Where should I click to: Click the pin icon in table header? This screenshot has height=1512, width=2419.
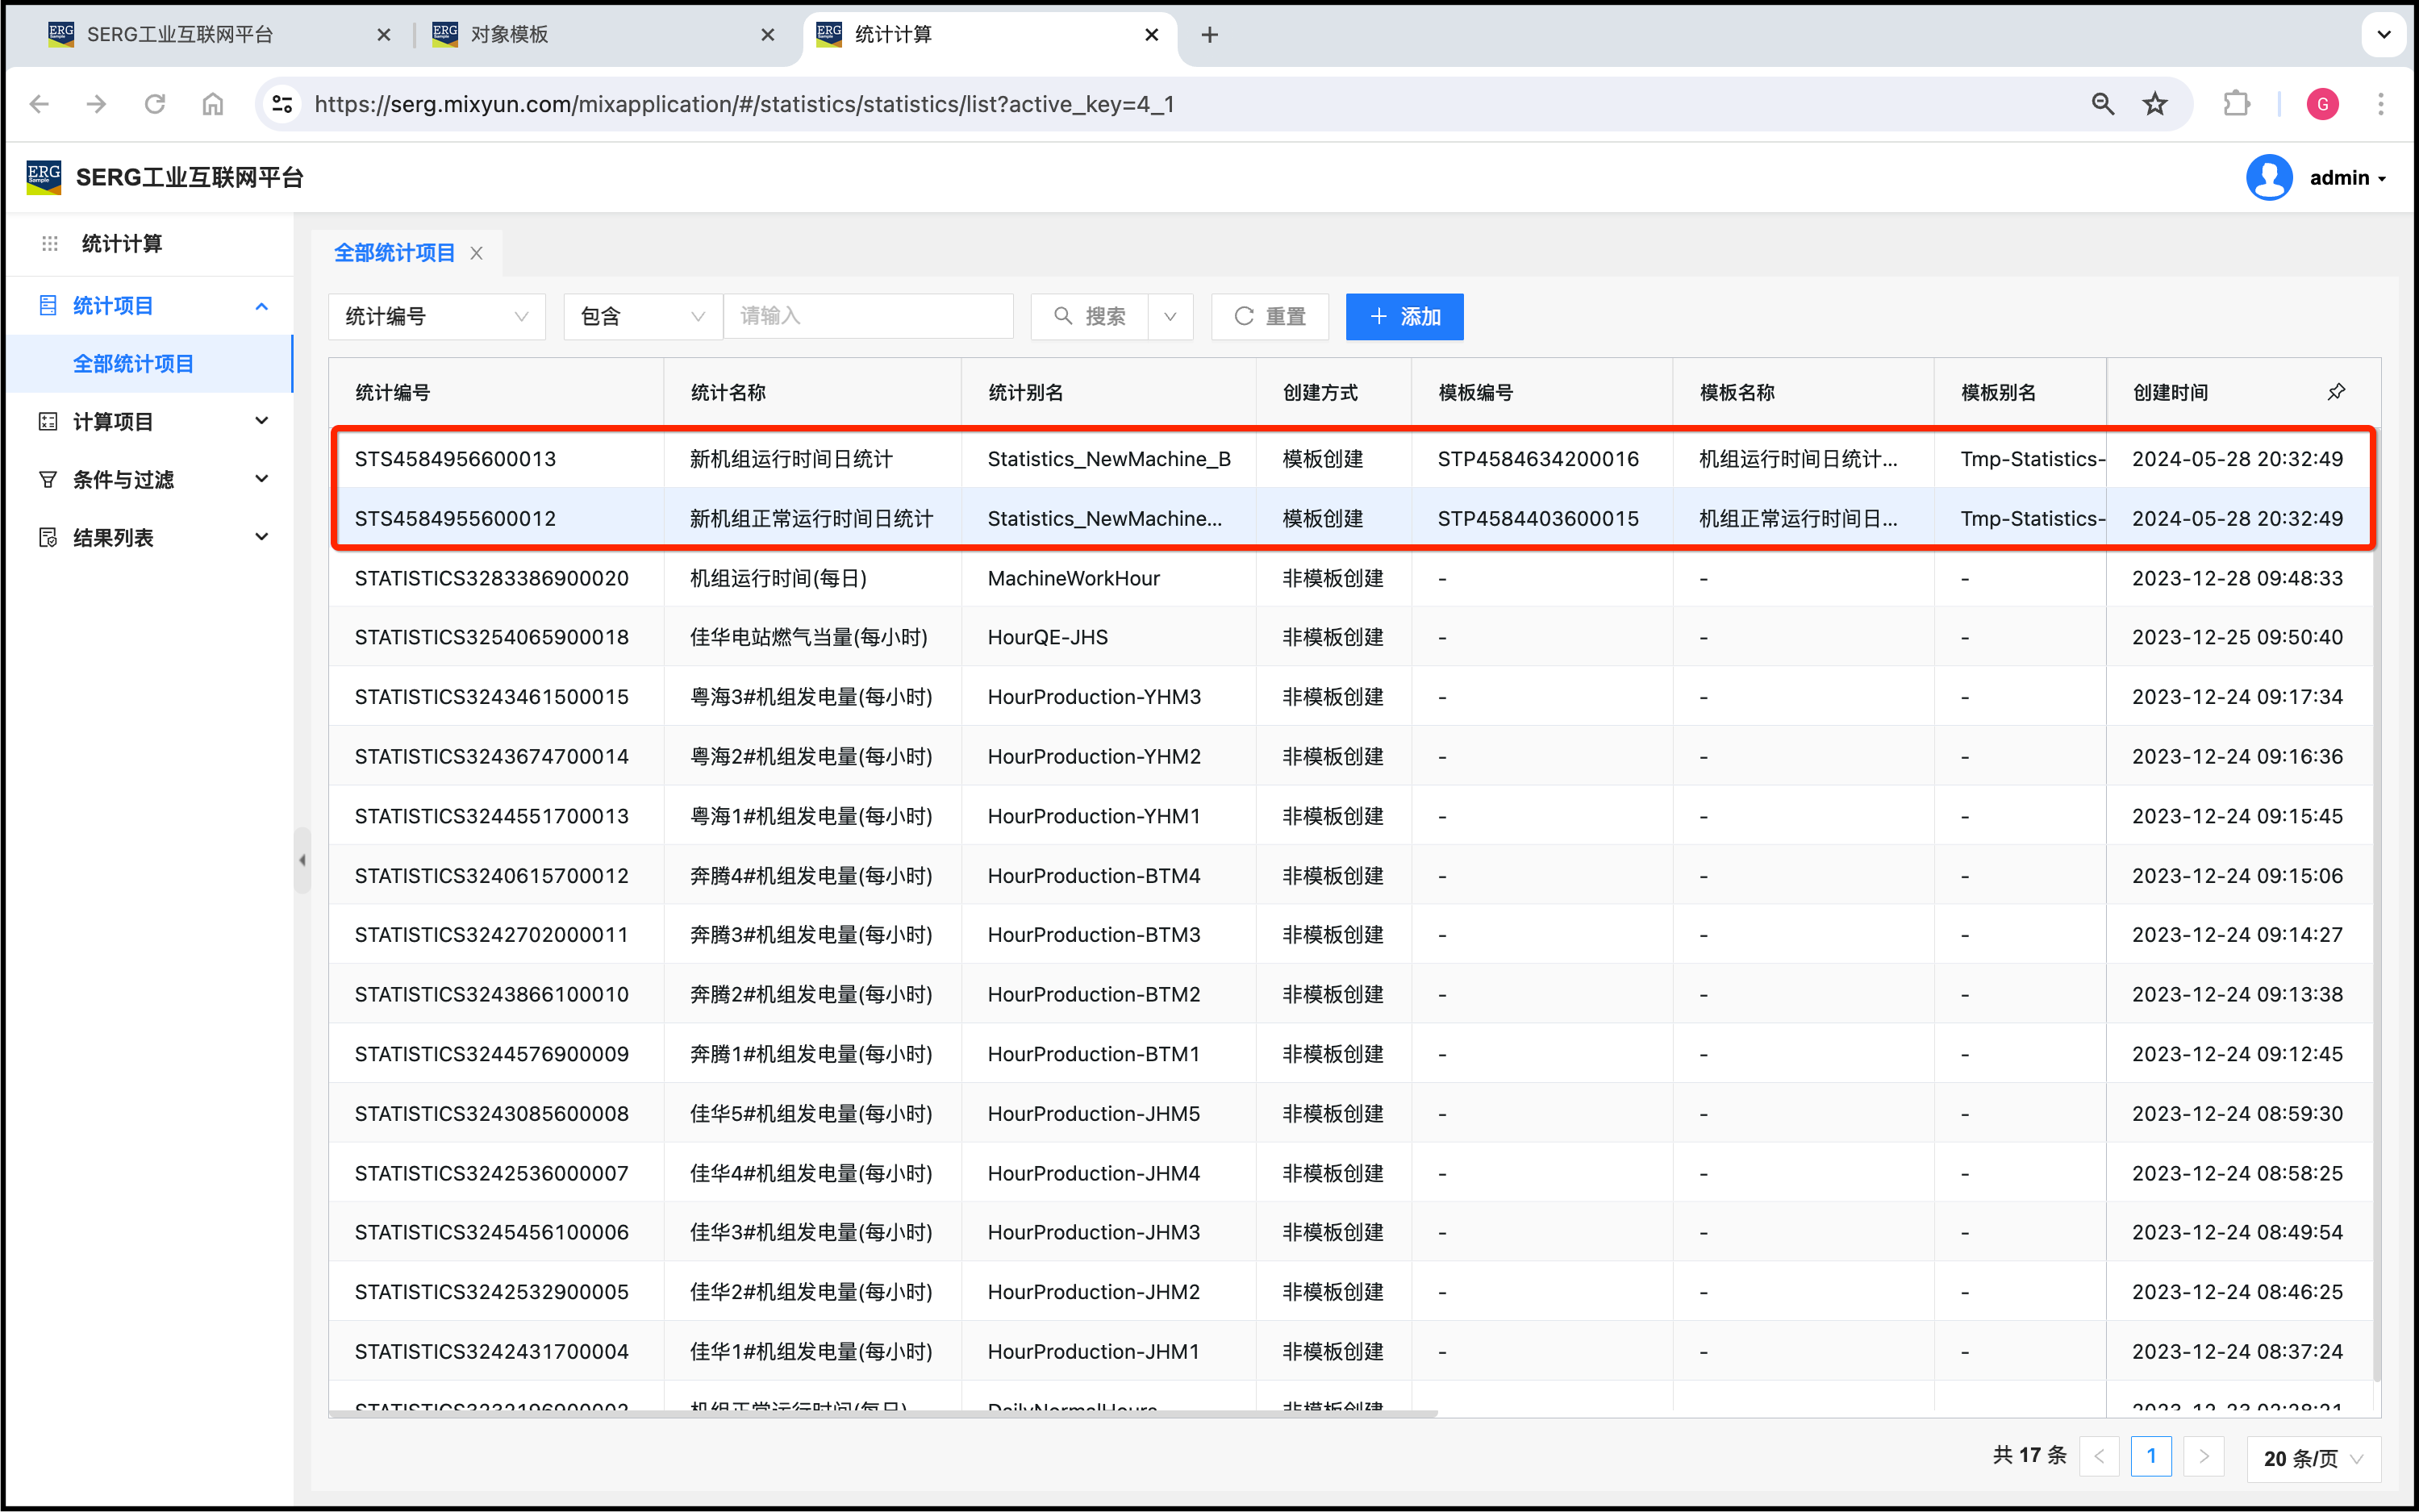2336,392
